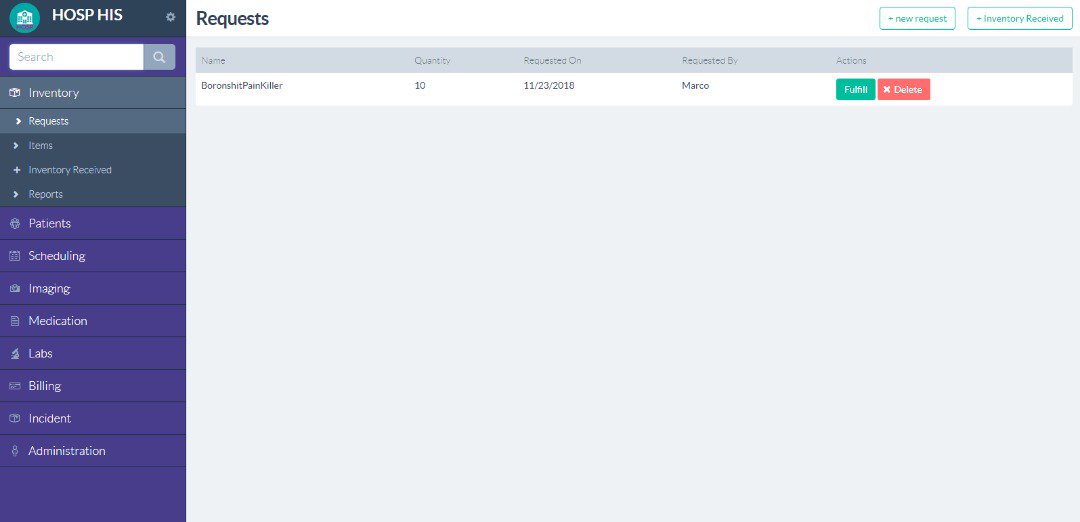Click the date 11/23/2018
The width and height of the screenshot is (1080, 522).
(x=549, y=86)
